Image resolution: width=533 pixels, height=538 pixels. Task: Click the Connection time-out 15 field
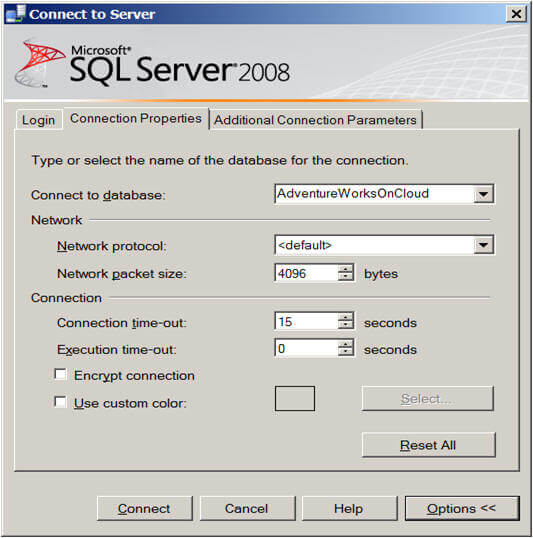pyautogui.click(x=306, y=322)
